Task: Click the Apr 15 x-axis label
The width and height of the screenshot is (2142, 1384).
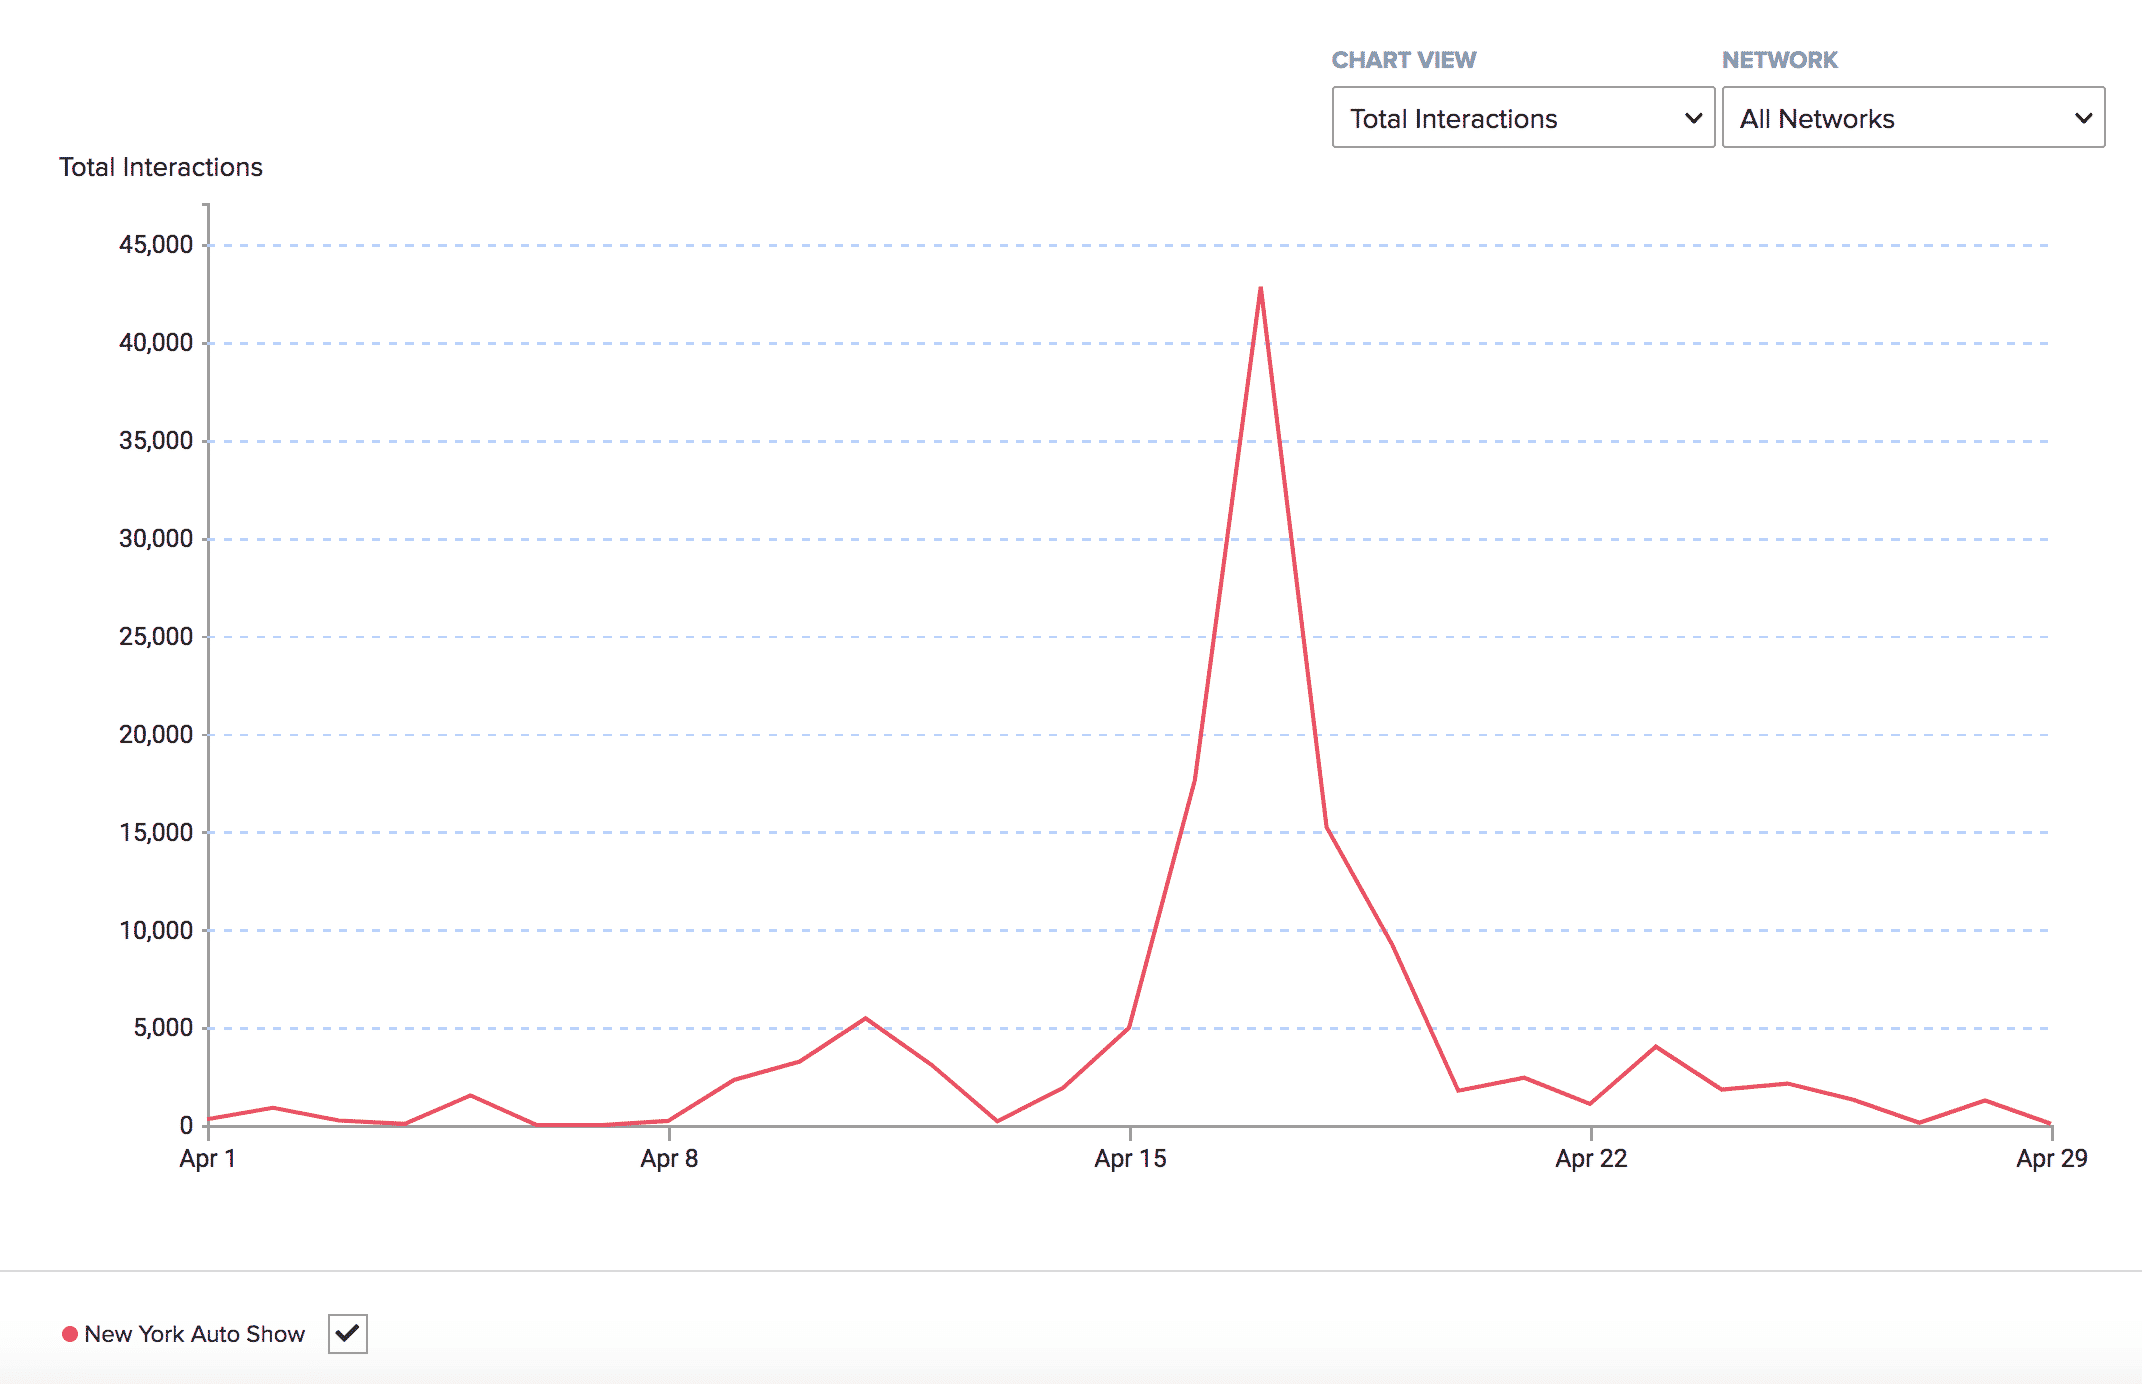Action: [x=1130, y=1158]
